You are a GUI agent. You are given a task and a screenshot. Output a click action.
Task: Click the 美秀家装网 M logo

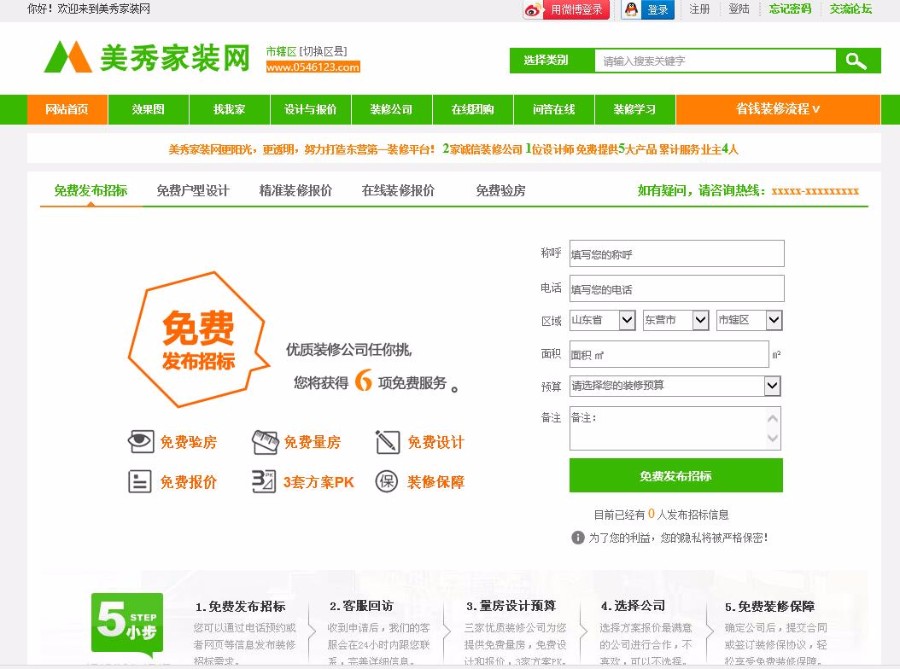tap(66, 58)
